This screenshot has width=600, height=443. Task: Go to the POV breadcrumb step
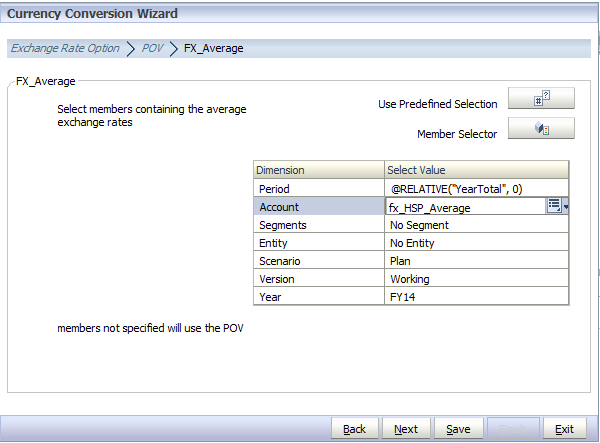coord(152,48)
